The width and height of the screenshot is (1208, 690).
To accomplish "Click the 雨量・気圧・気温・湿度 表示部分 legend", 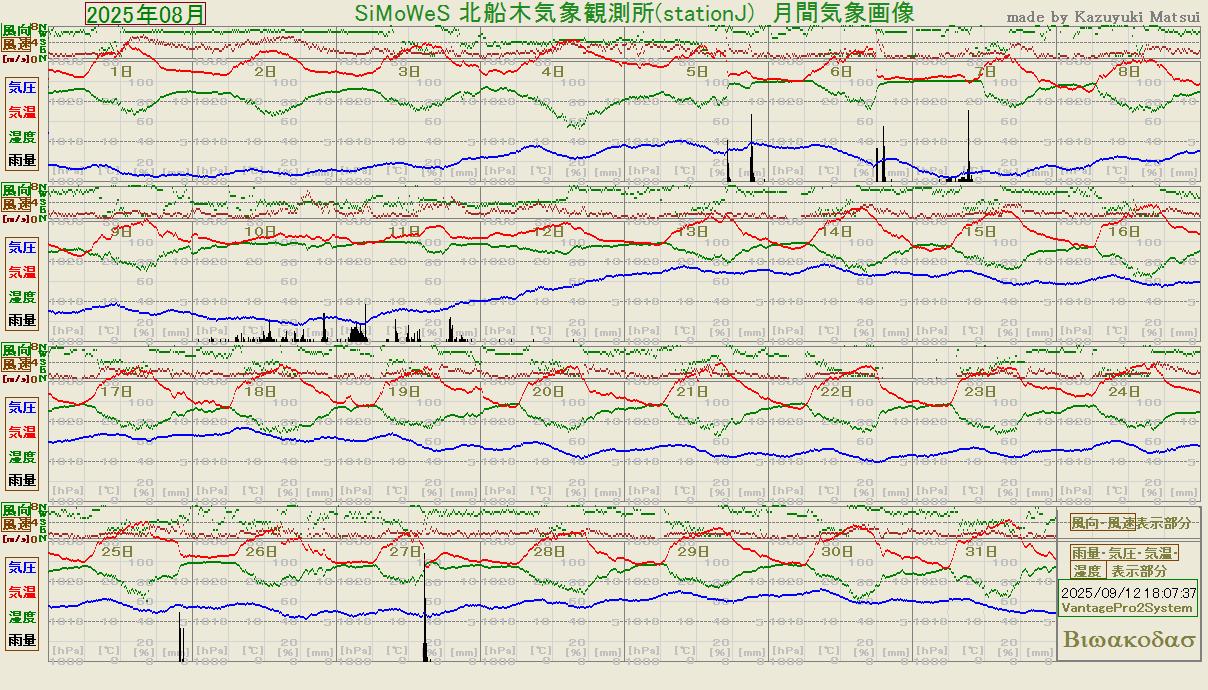I will pos(1125,562).
